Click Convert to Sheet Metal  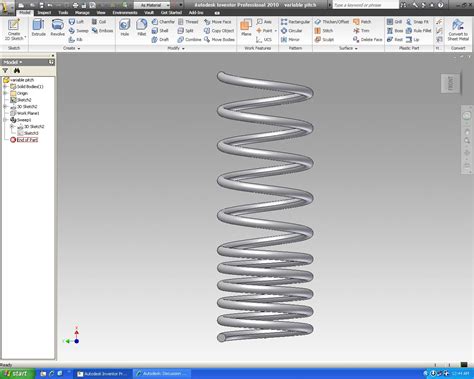pyautogui.click(x=458, y=30)
